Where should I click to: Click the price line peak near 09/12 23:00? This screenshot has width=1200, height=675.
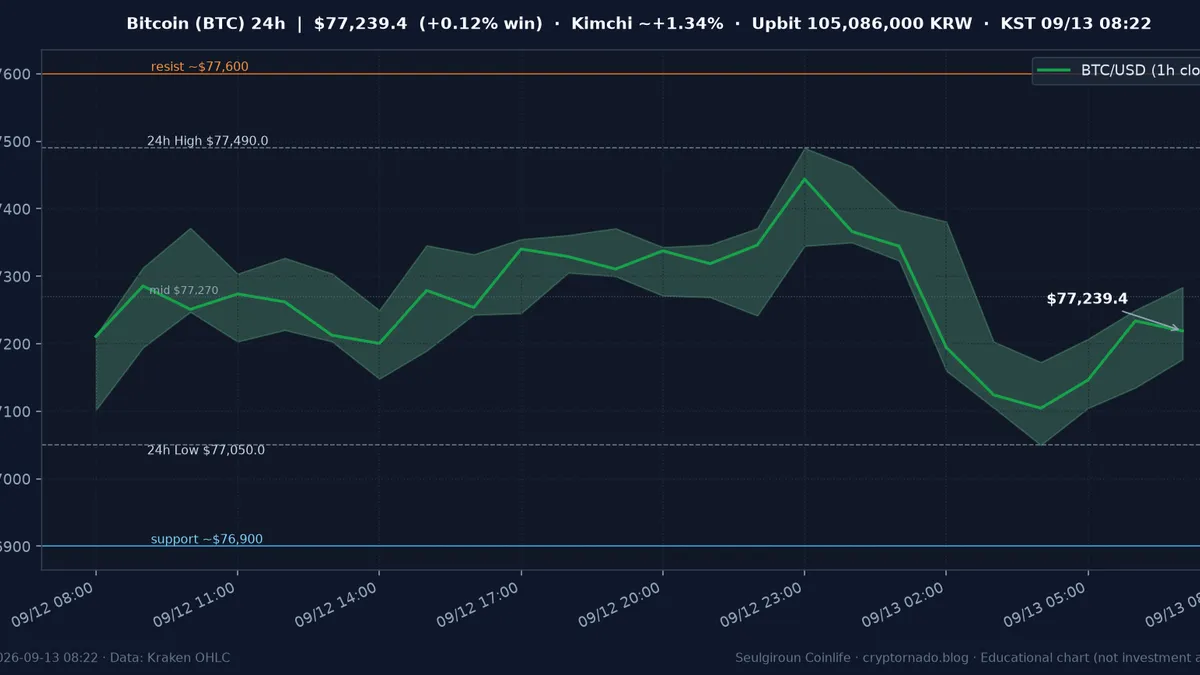tap(804, 178)
